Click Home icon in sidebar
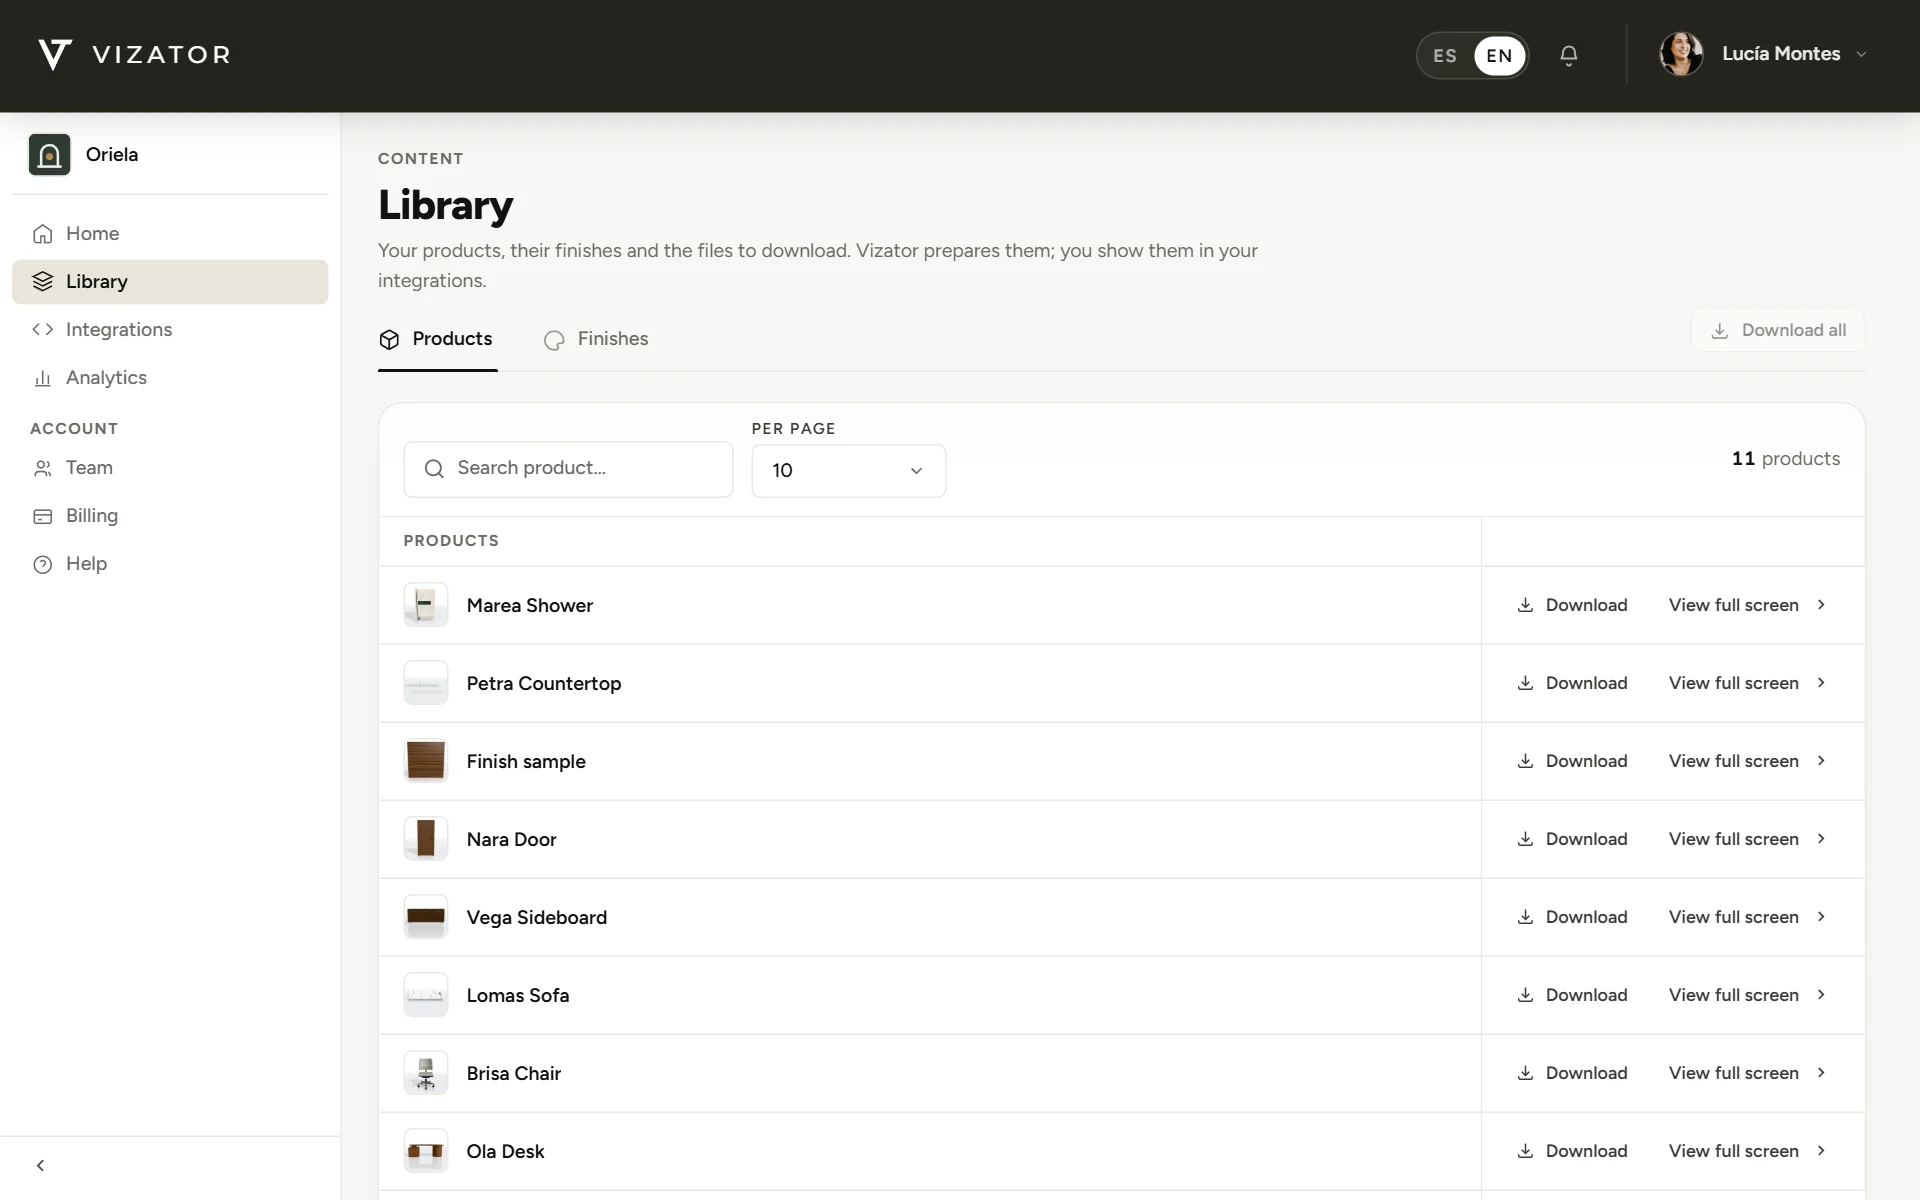 tap(42, 234)
